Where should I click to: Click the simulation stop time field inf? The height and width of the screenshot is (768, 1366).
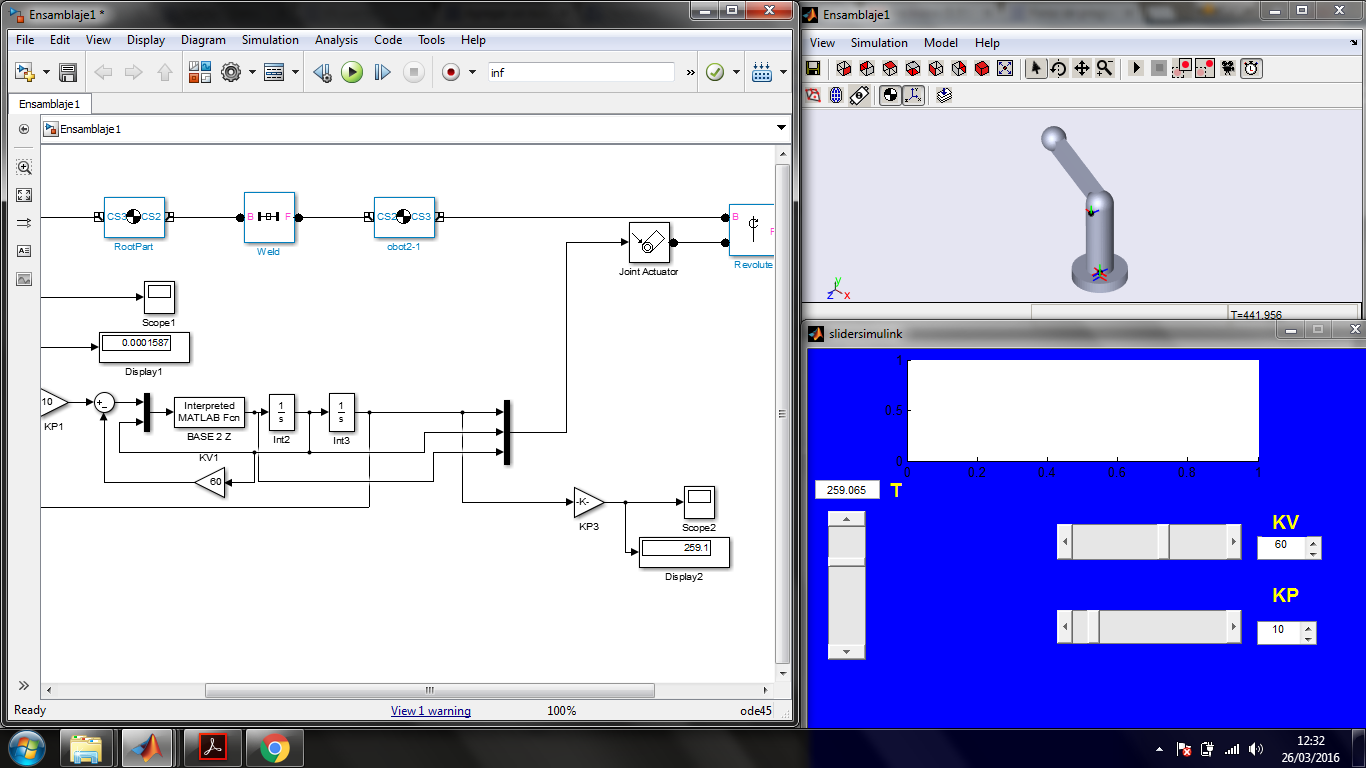[x=581, y=72]
